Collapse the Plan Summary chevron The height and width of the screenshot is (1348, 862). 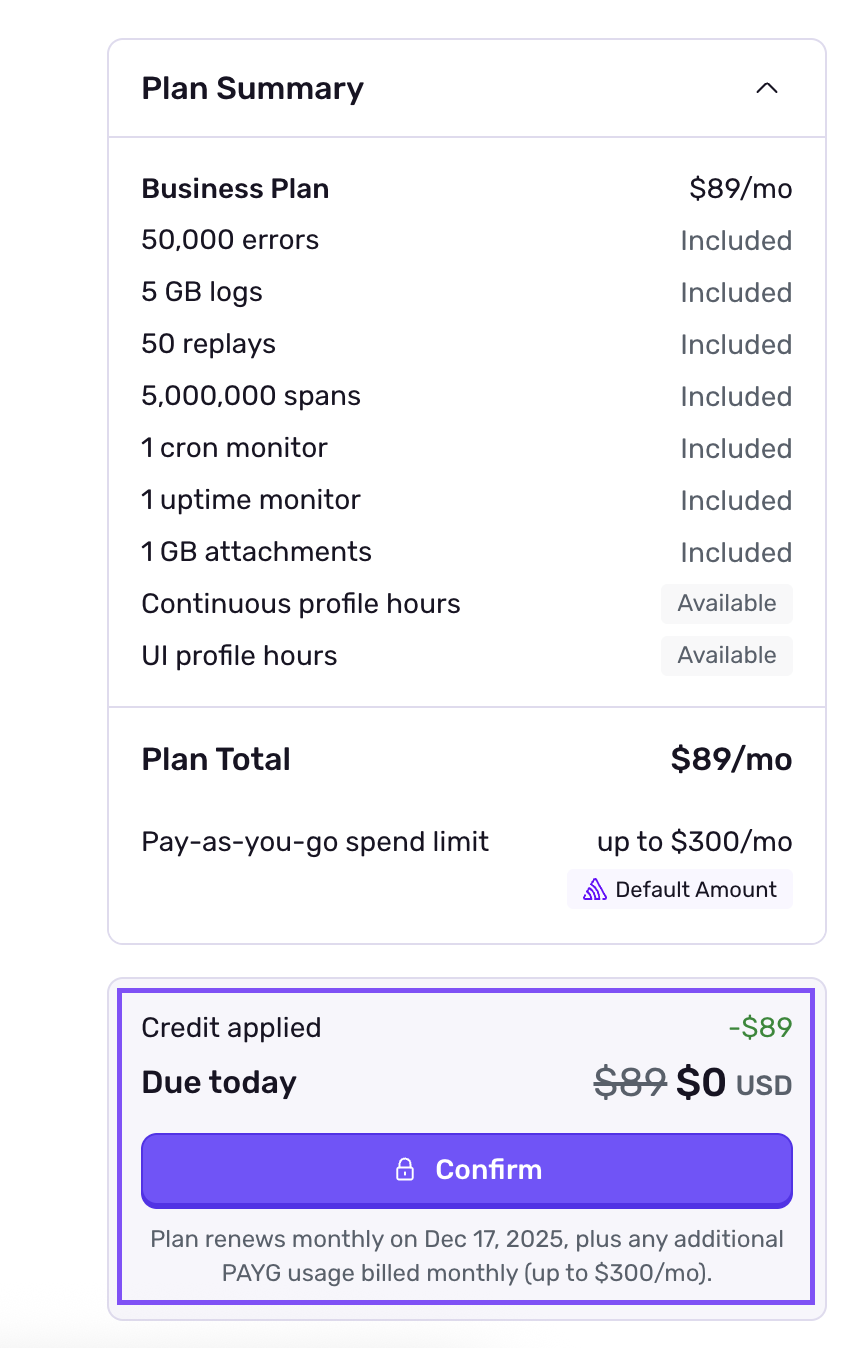coord(766,88)
